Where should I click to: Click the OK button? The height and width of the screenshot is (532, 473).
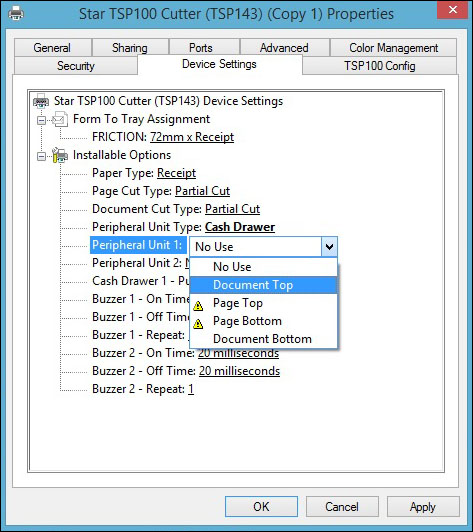click(261, 507)
